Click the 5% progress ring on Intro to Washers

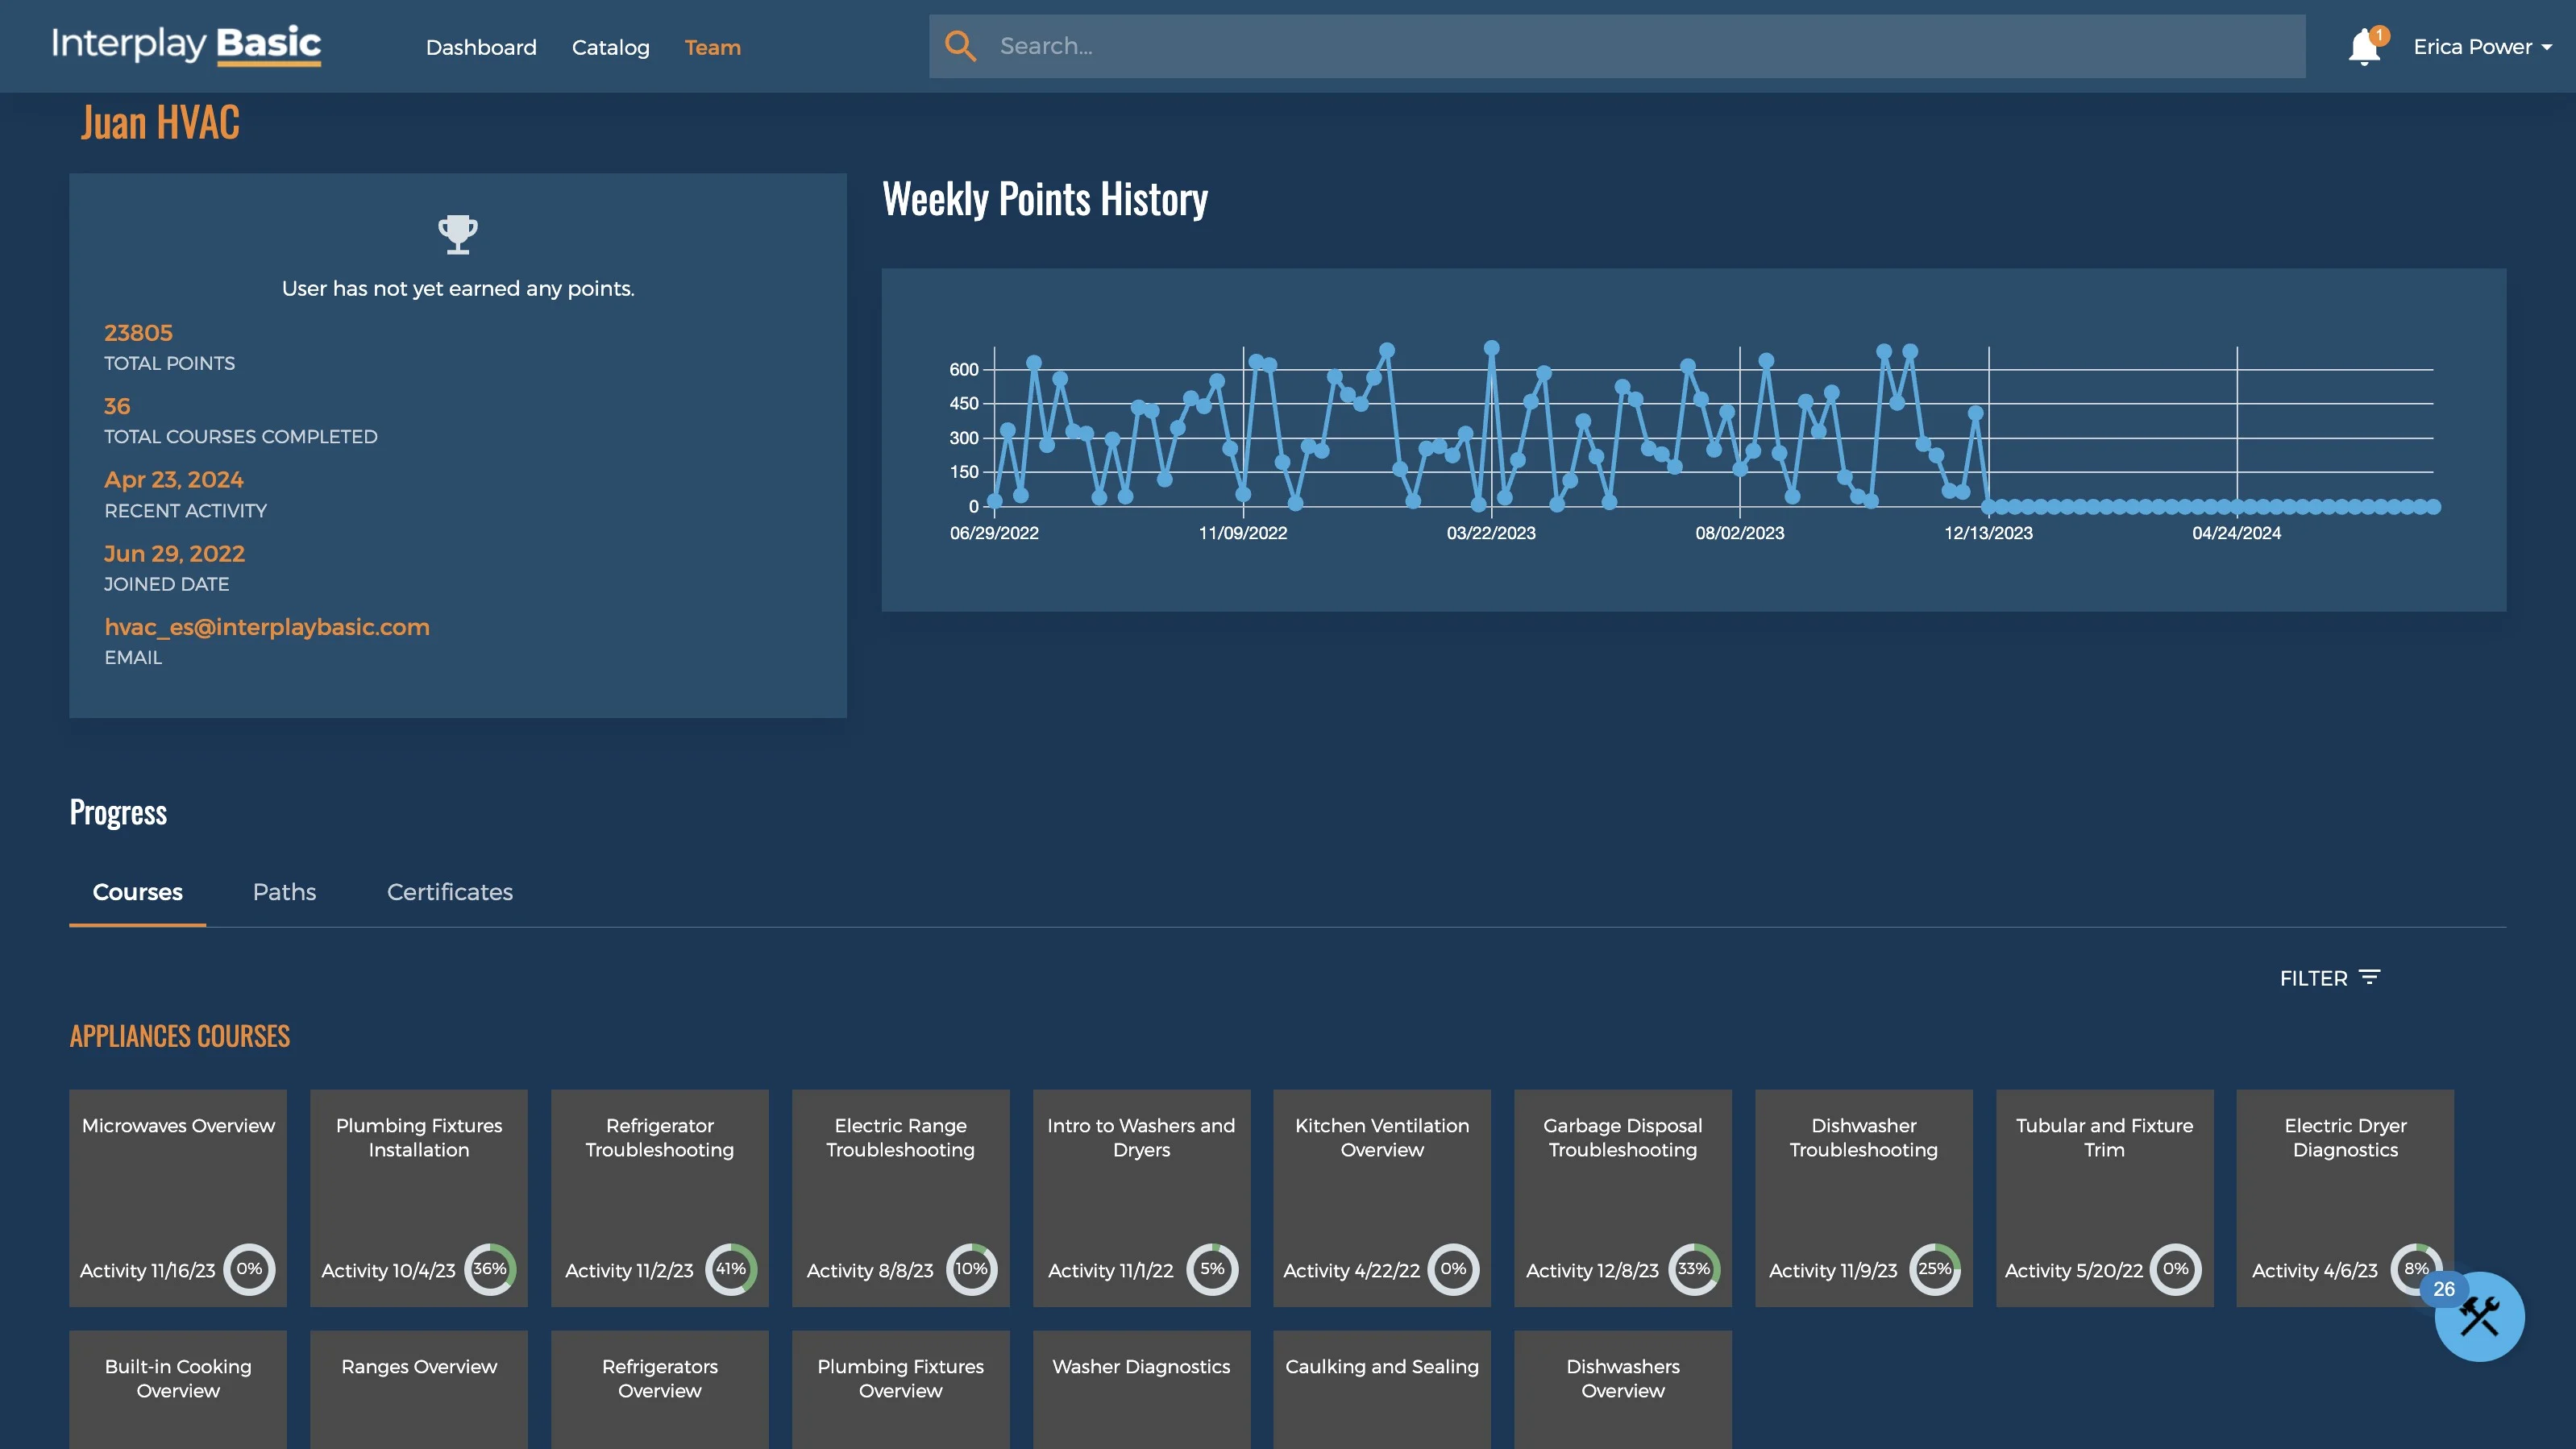(x=1212, y=1269)
